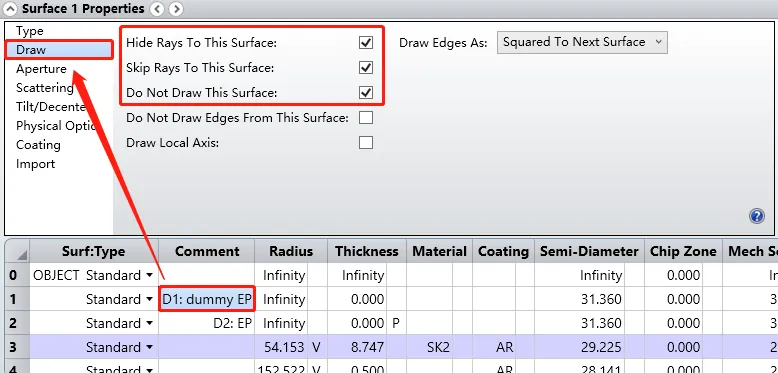Screen dimensions: 778x373
Task: Open the blue help question mark icon
Action: click(x=757, y=216)
